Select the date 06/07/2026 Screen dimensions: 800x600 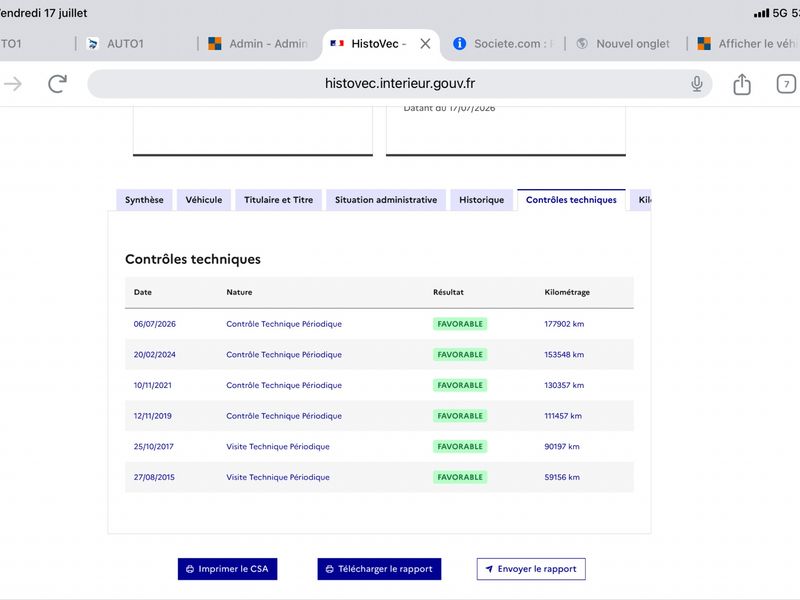coord(155,324)
